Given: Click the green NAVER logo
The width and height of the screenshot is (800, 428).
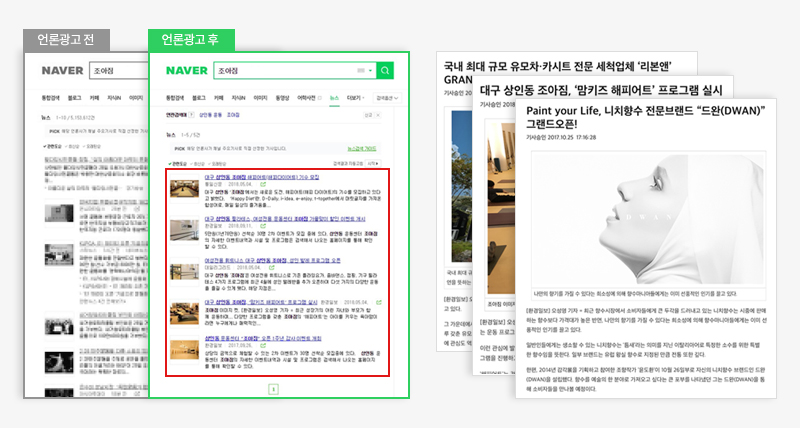Looking at the screenshot, I should pyautogui.click(x=187, y=70).
